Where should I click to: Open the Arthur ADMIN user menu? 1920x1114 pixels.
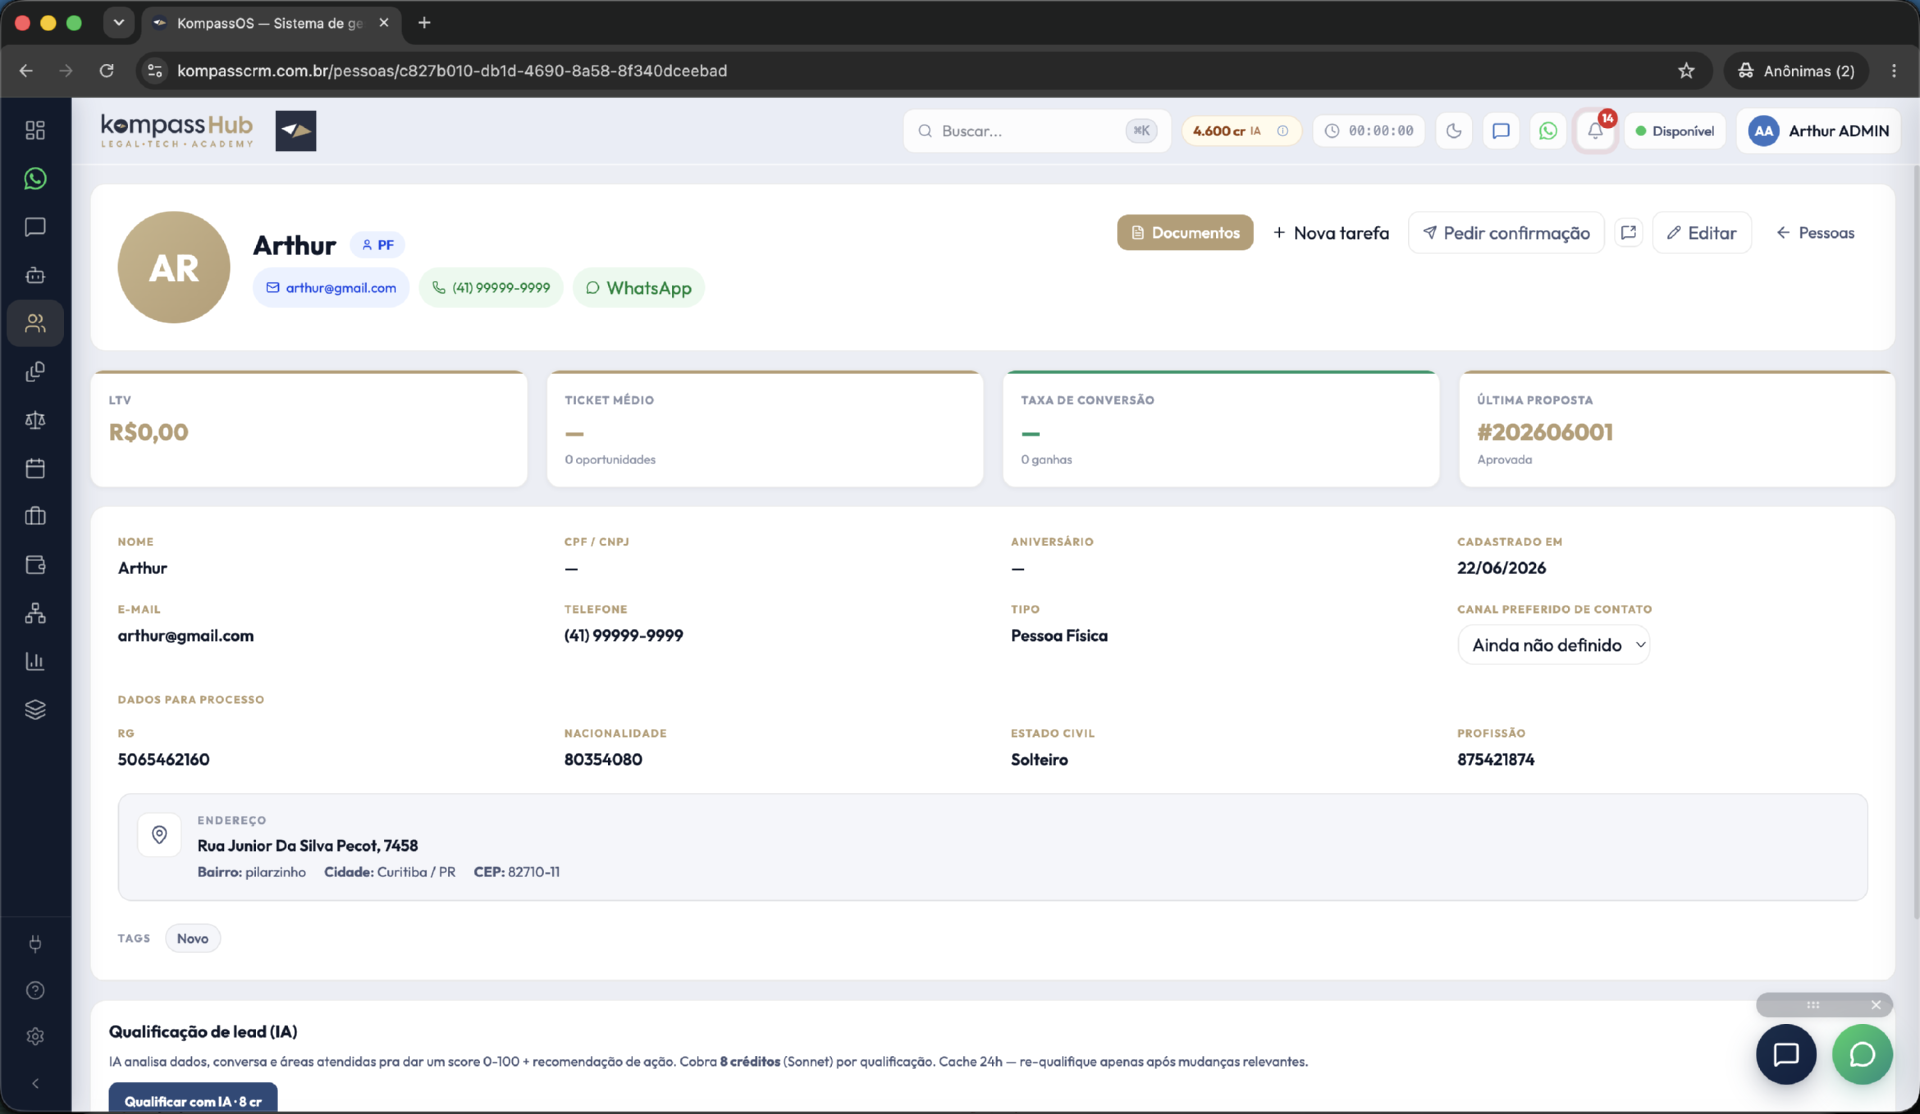[x=1819, y=131]
